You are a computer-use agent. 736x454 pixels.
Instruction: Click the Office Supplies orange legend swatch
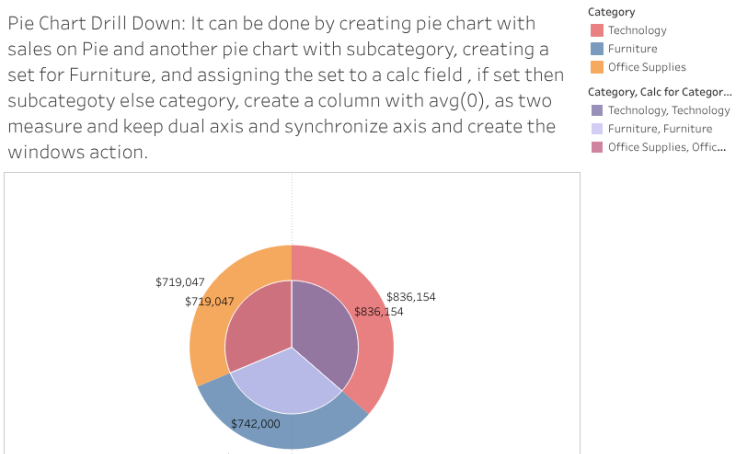pos(595,67)
